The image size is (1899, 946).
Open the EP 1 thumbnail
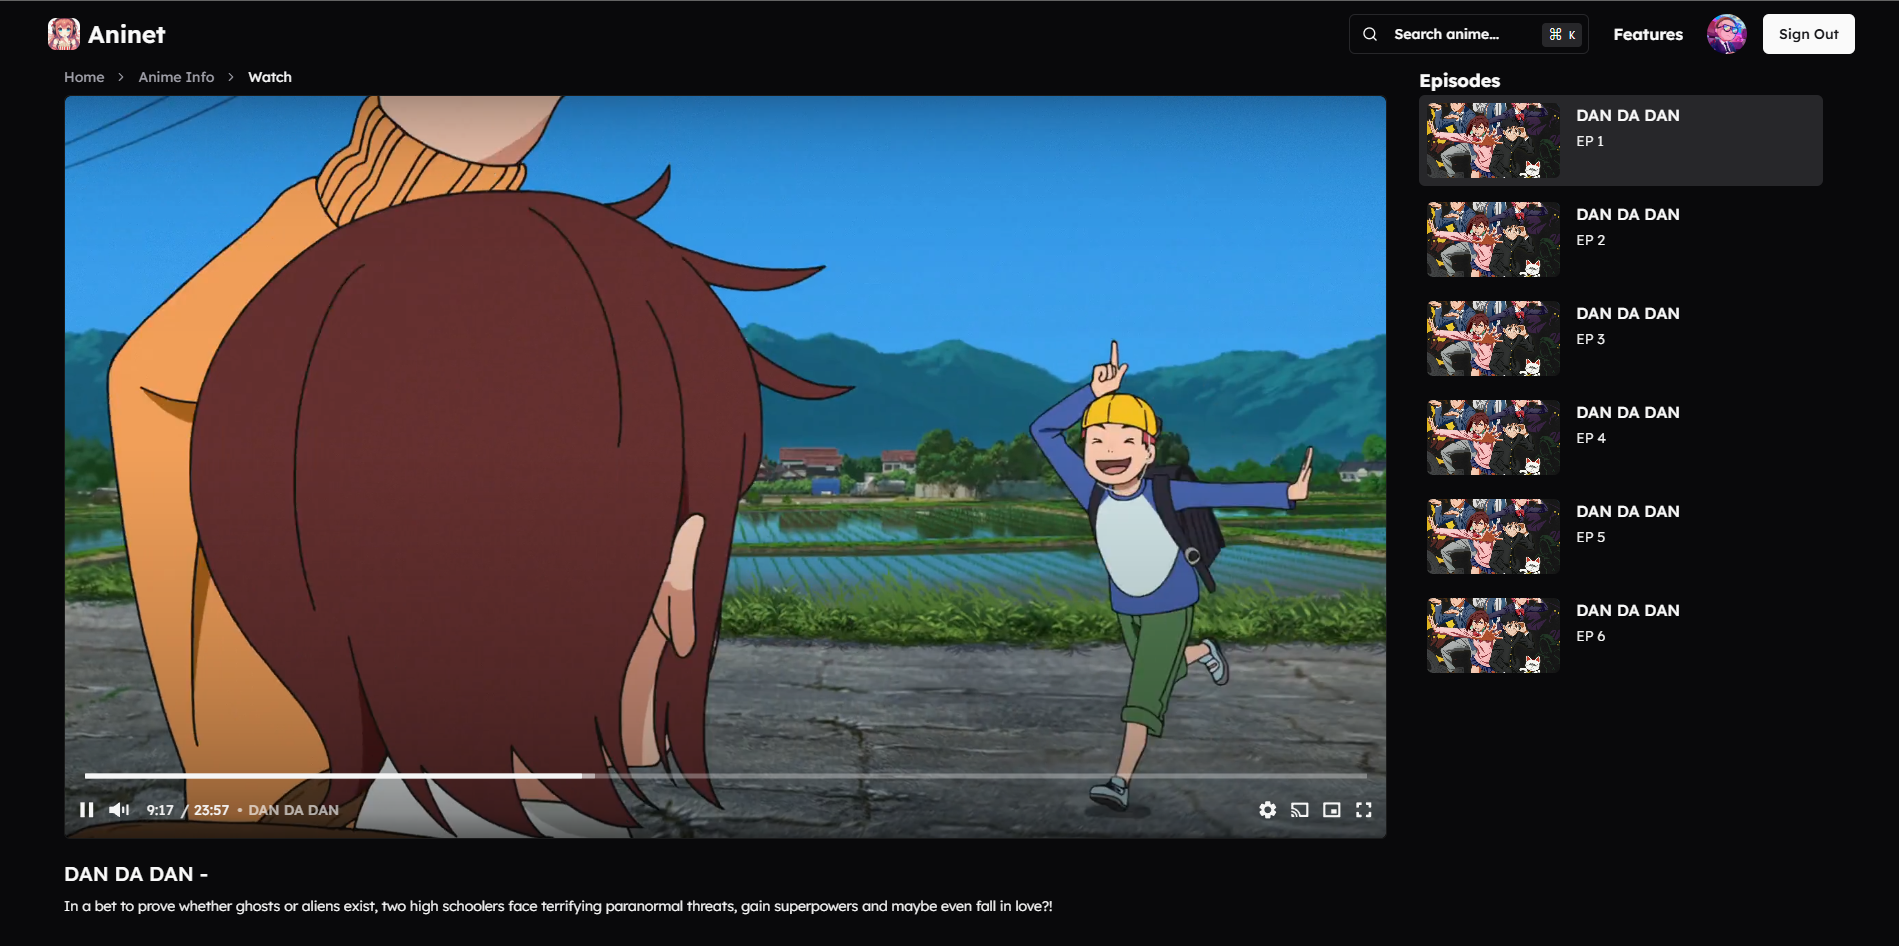[x=1493, y=140]
